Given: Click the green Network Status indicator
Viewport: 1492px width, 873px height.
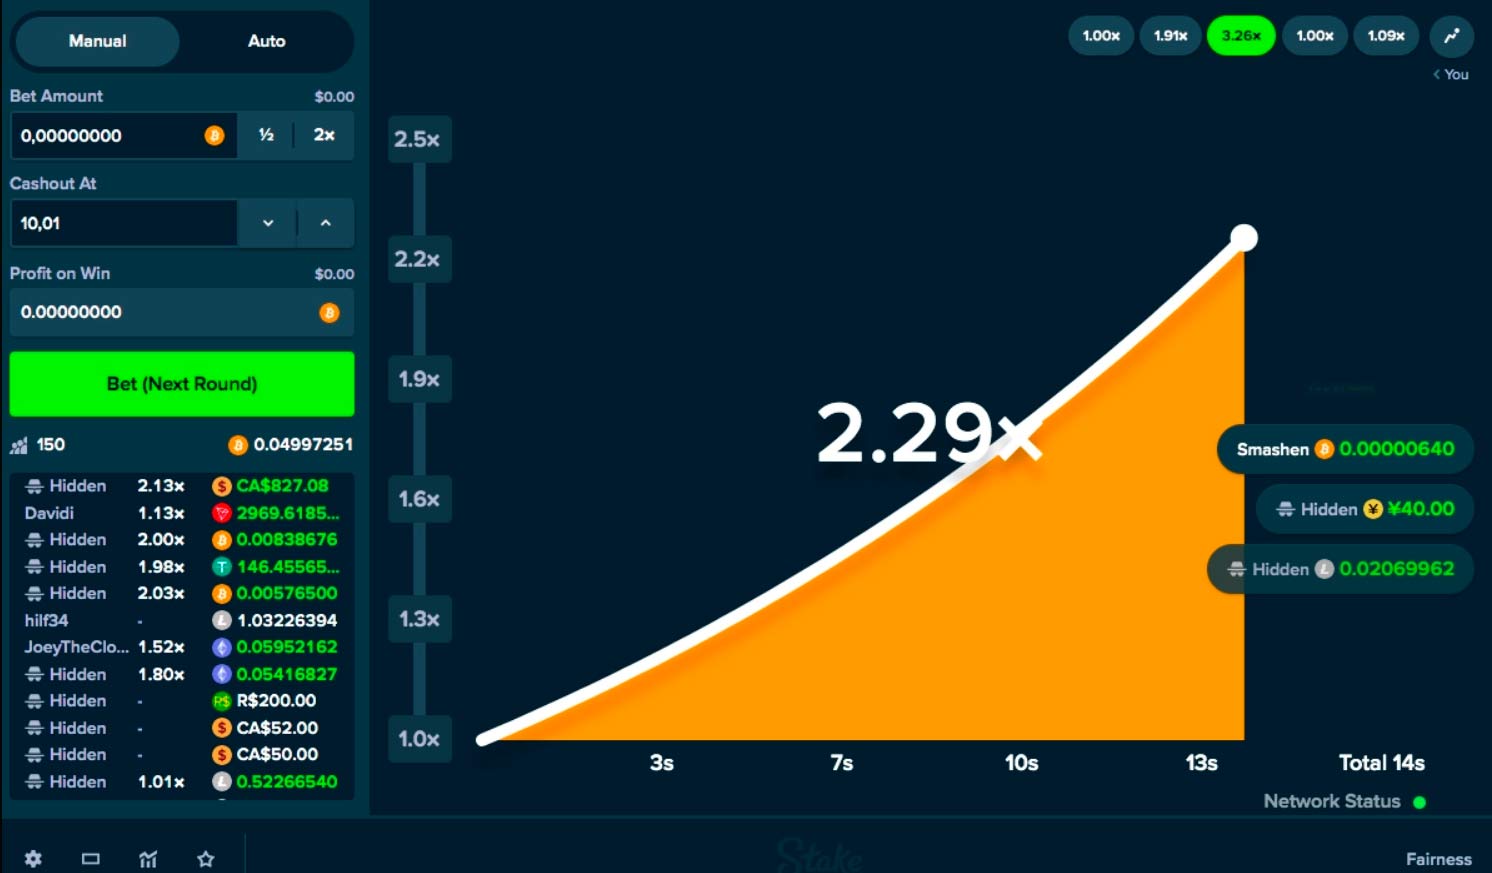Looking at the screenshot, I should pyautogui.click(x=1419, y=802).
